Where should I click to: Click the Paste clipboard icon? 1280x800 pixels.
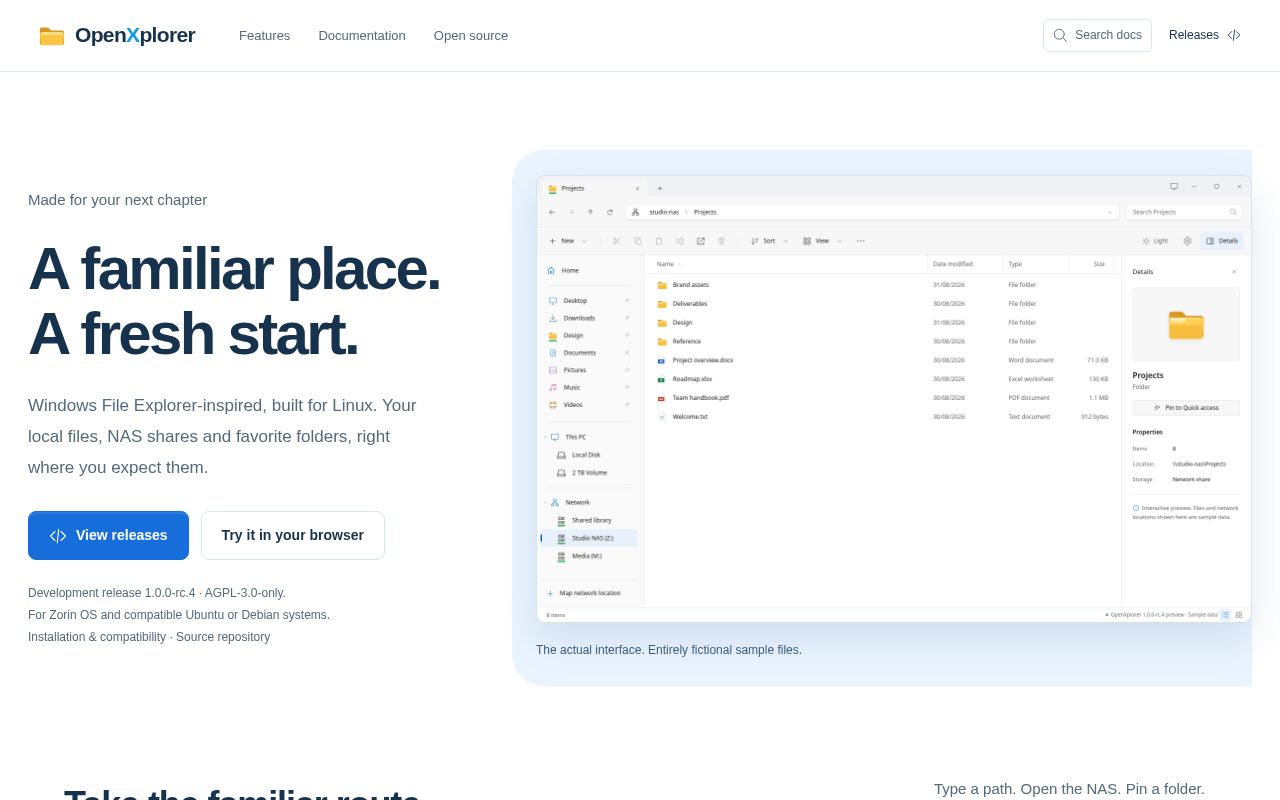point(659,241)
